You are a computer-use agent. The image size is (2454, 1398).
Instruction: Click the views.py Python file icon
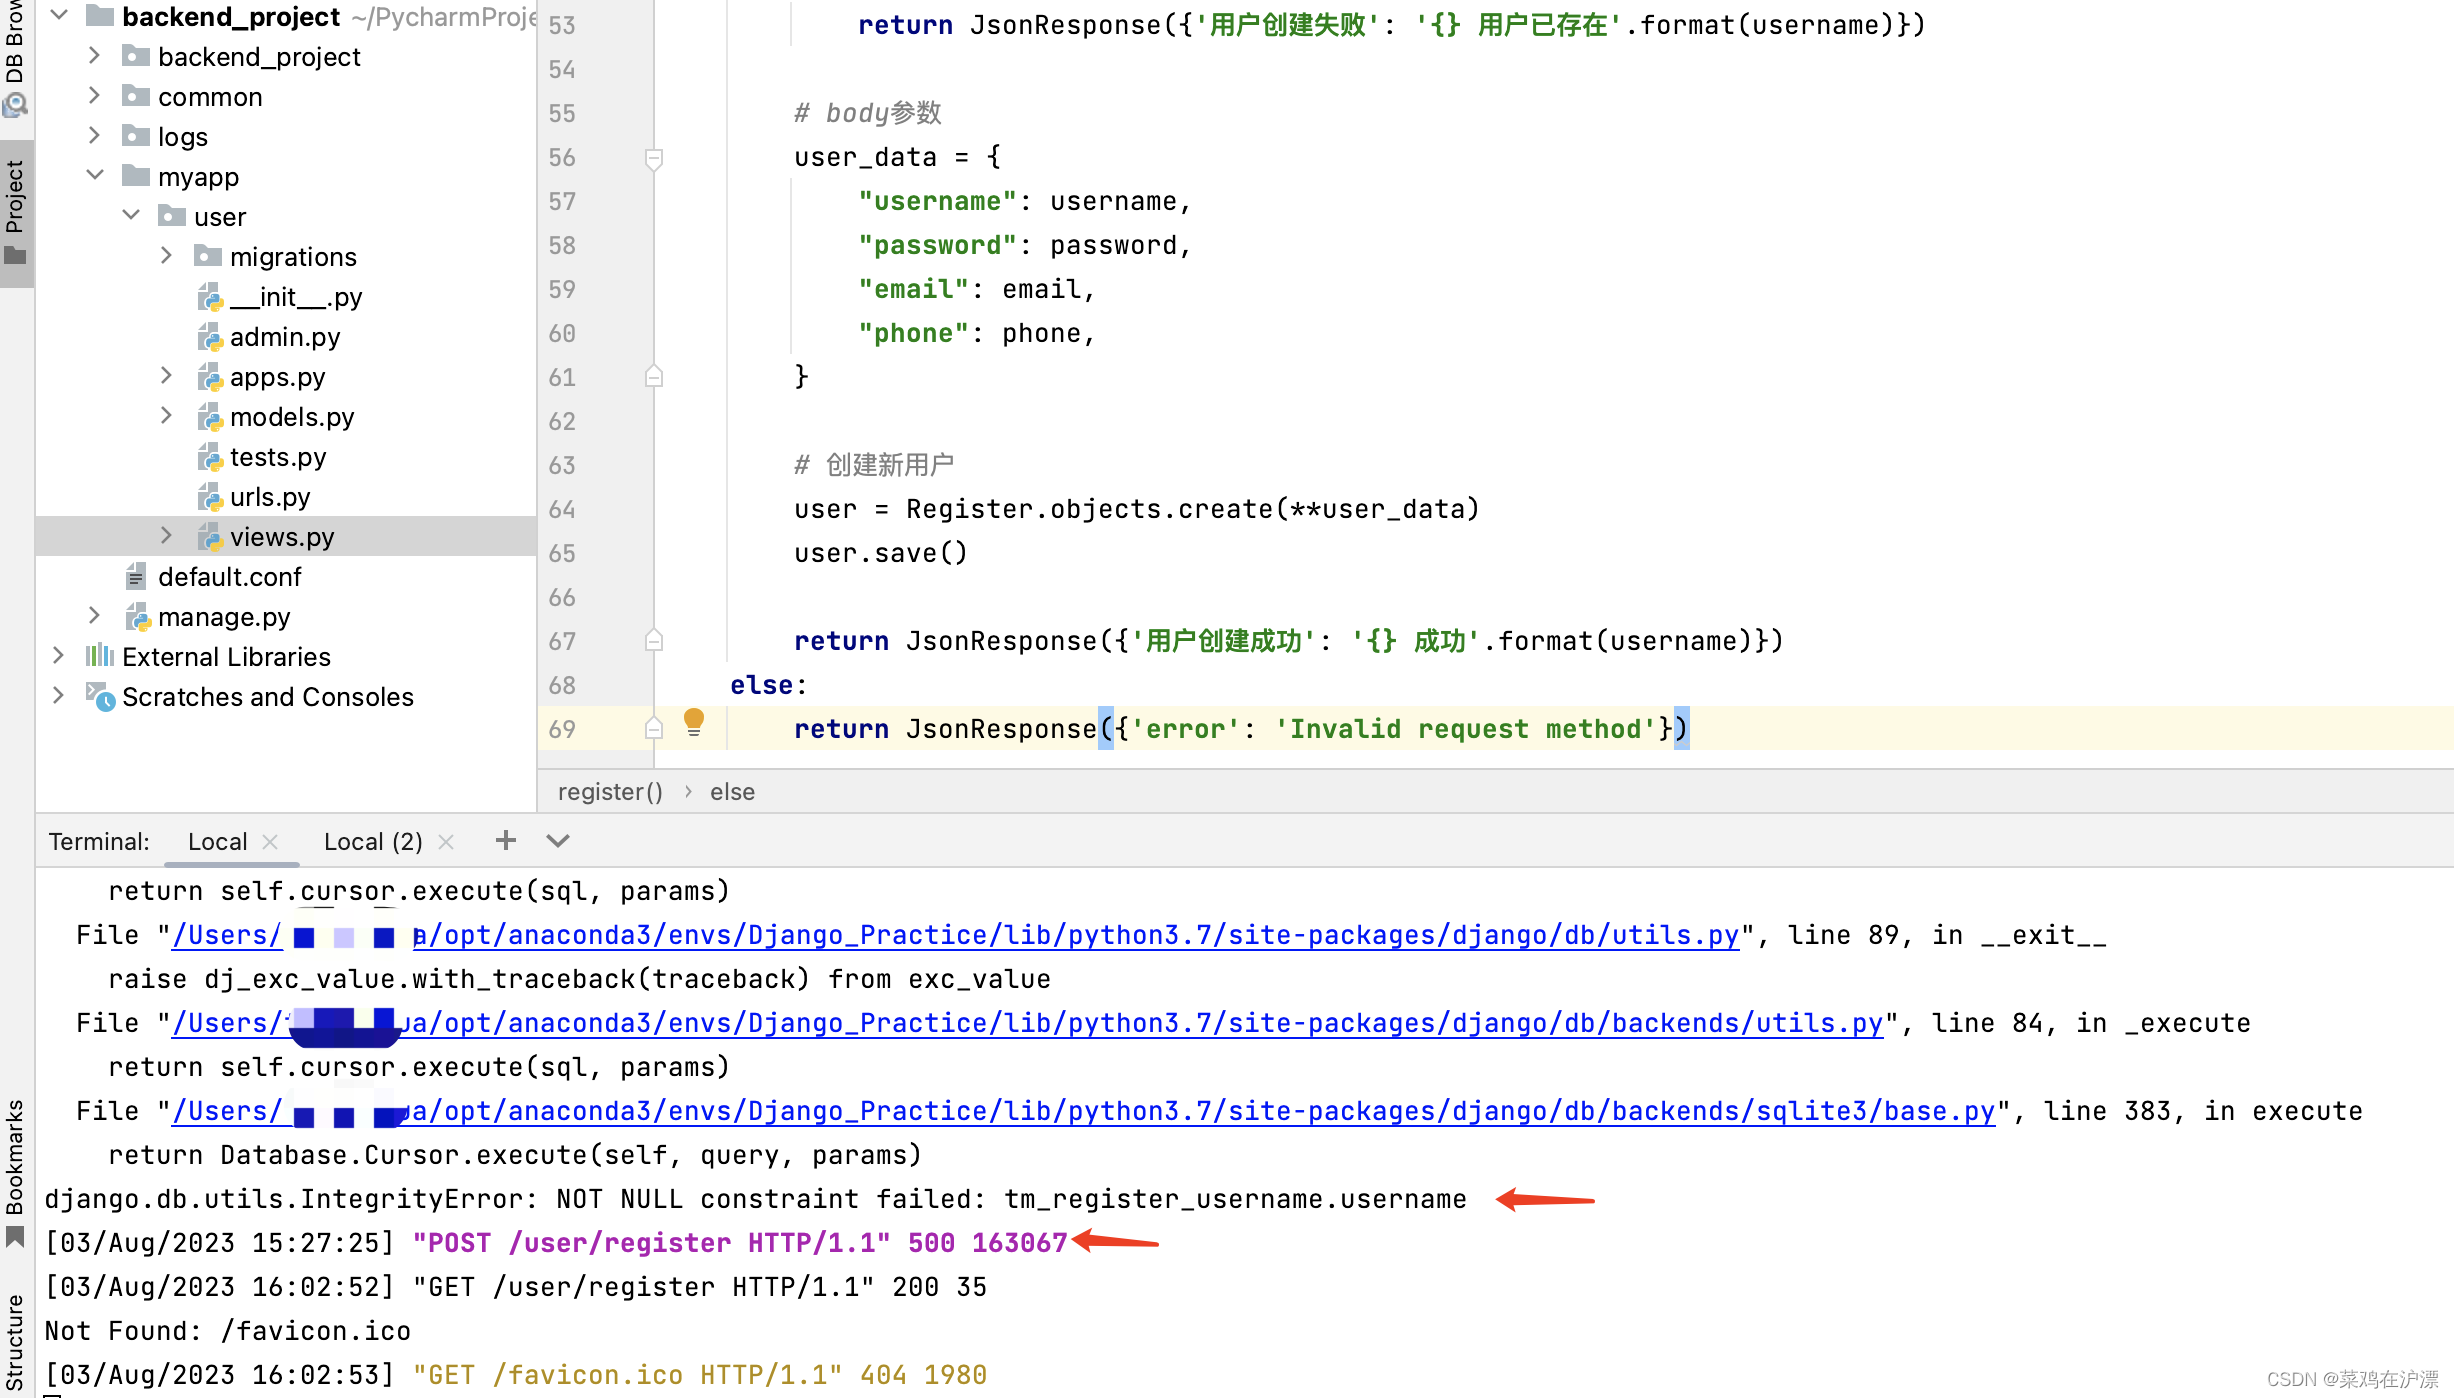(x=211, y=537)
